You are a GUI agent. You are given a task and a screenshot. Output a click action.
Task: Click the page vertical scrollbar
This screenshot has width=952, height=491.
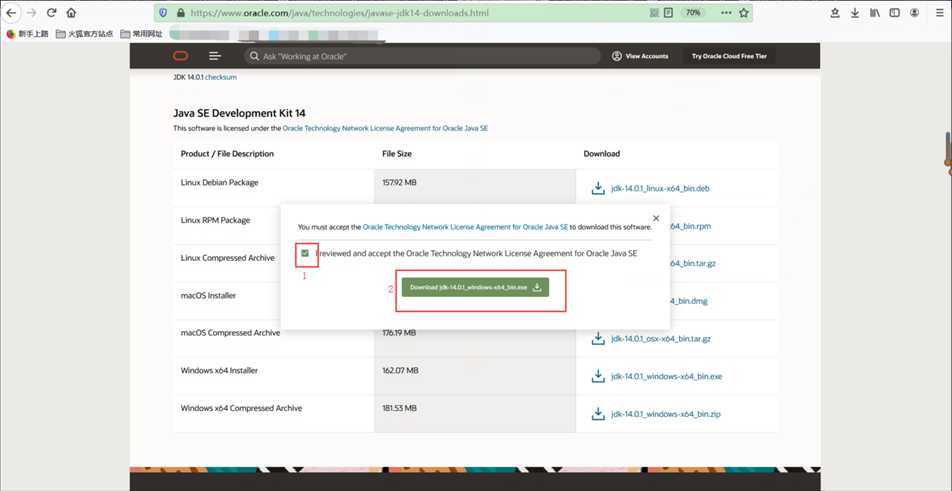[x=947, y=149]
